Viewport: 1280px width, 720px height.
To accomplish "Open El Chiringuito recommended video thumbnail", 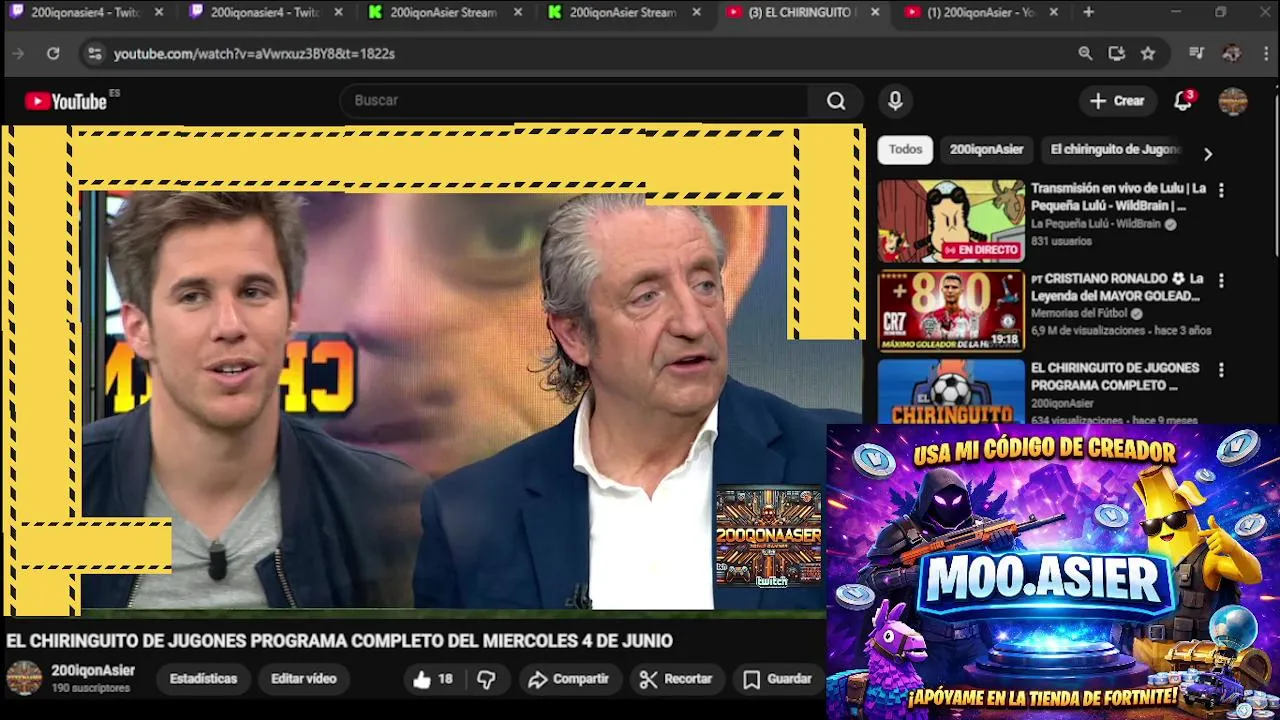I will point(951,392).
